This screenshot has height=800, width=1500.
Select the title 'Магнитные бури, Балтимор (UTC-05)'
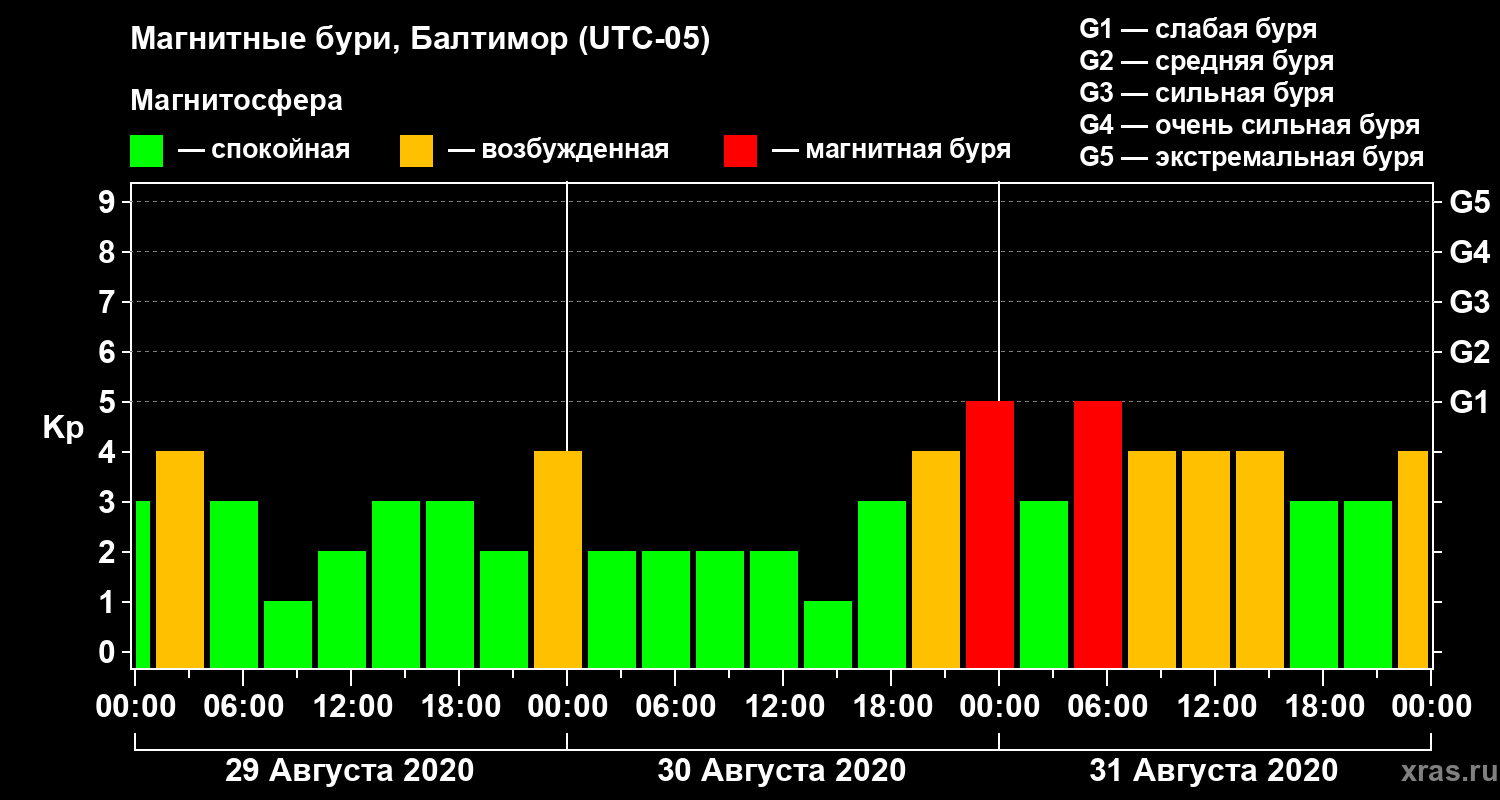pyautogui.click(x=420, y=41)
